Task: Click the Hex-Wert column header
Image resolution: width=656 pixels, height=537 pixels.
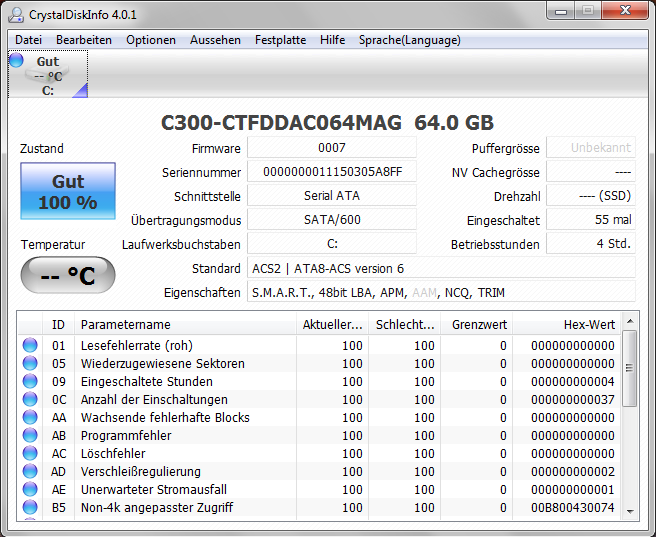Action: [x=567, y=325]
